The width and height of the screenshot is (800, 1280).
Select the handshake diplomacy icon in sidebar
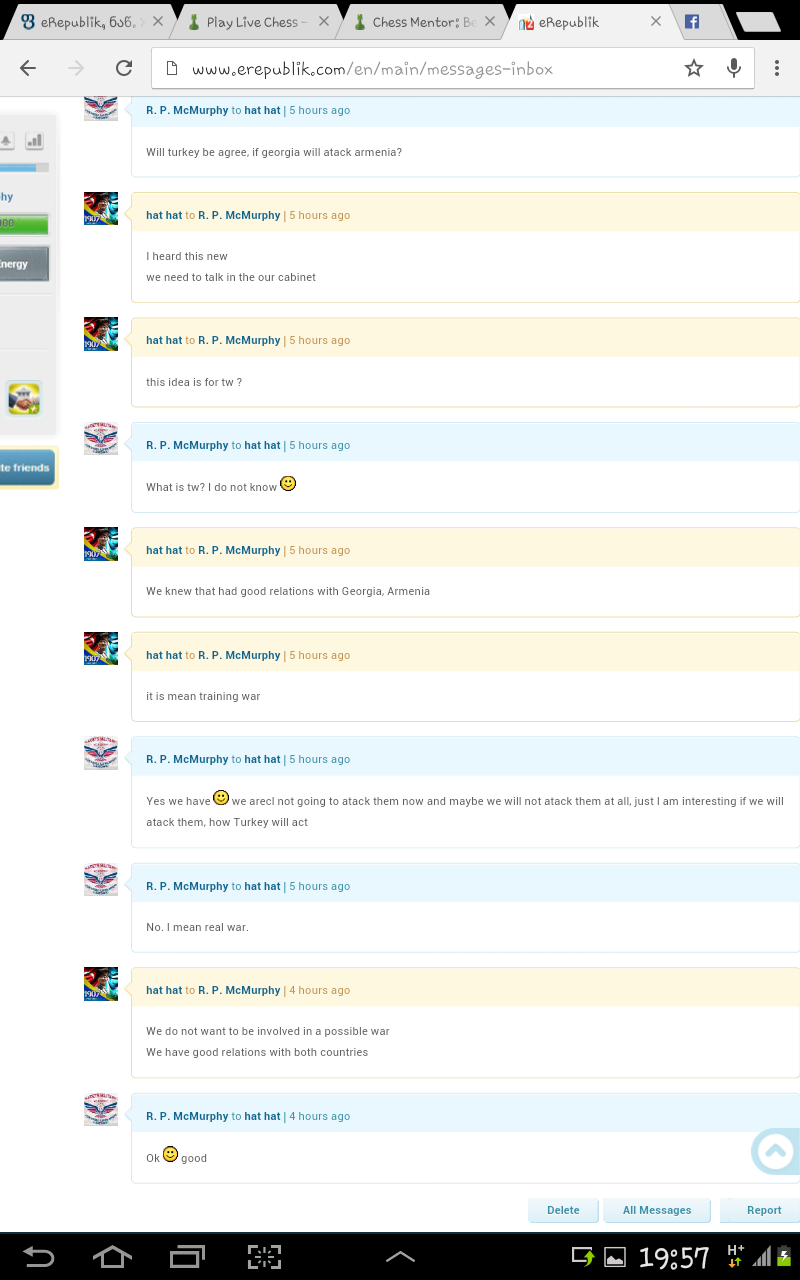pyautogui.click(x=24, y=398)
